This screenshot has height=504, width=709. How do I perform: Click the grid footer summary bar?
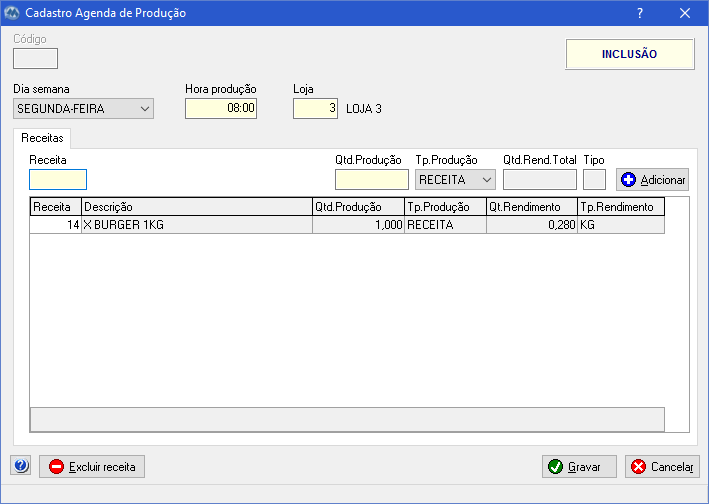pyautogui.click(x=347, y=419)
